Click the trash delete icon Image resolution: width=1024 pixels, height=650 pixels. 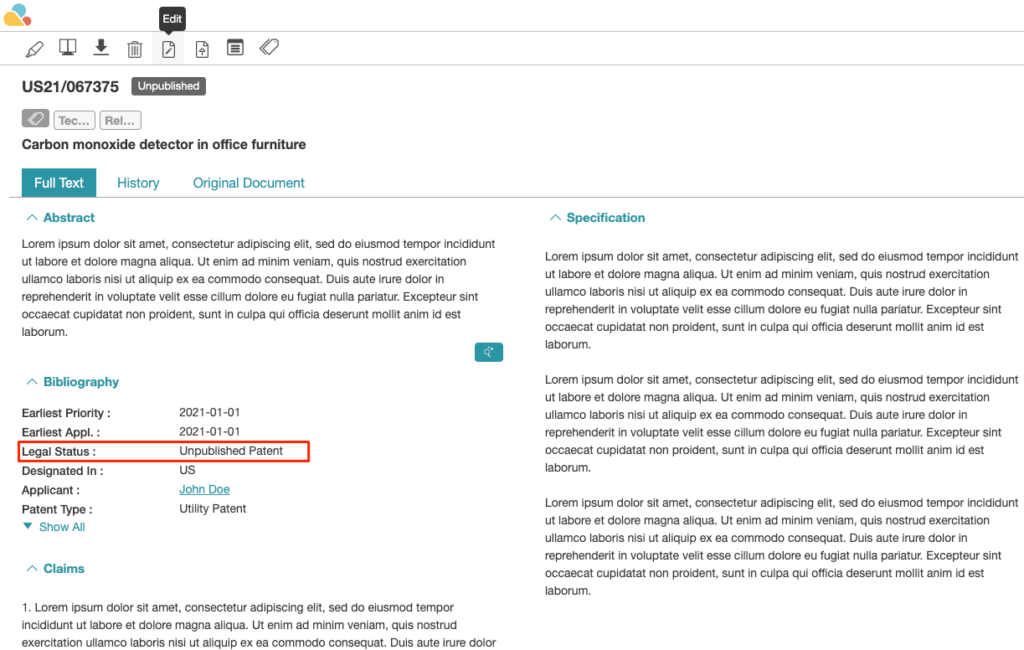(x=134, y=49)
